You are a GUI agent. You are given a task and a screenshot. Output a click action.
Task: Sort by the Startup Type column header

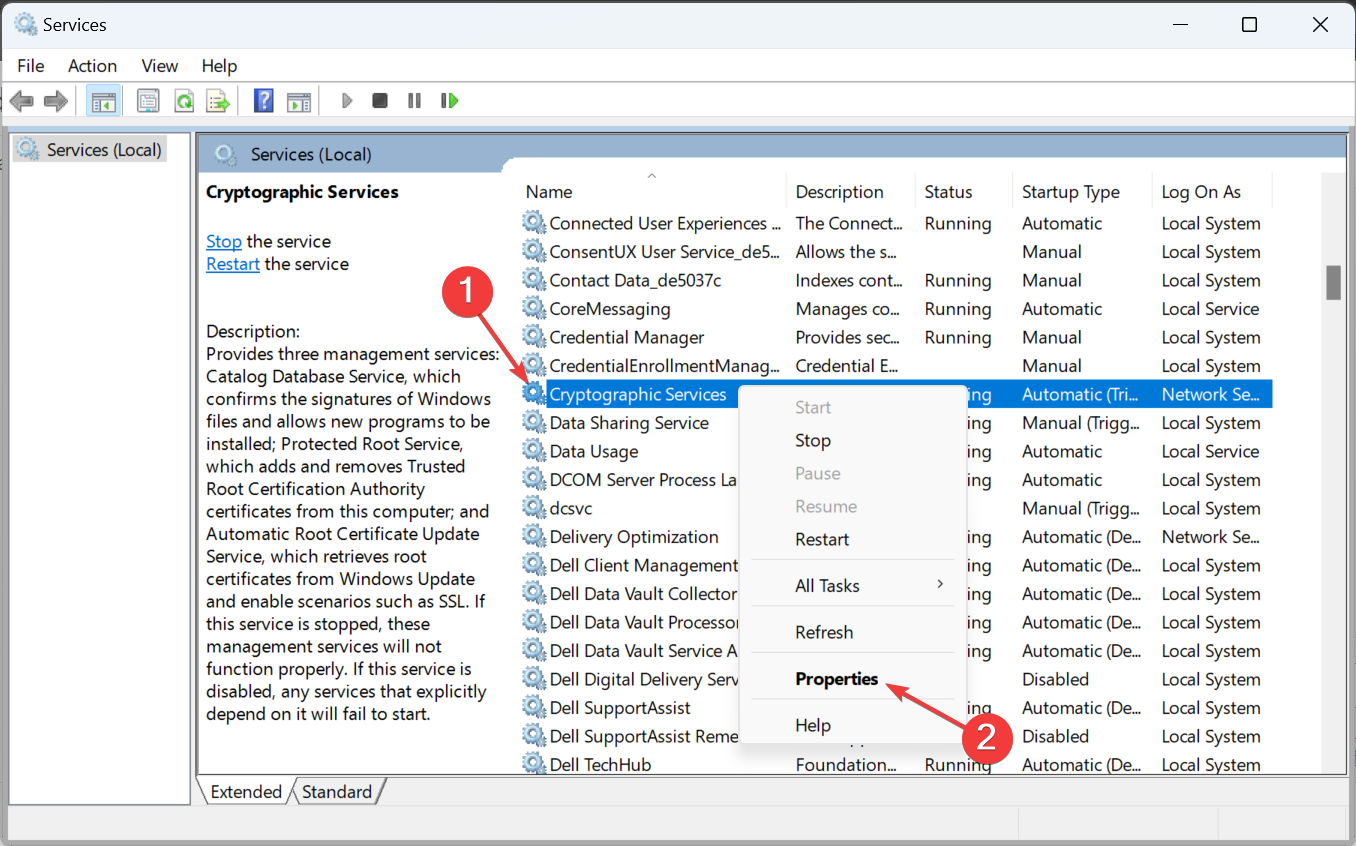pyautogui.click(x=1070, y=192)
